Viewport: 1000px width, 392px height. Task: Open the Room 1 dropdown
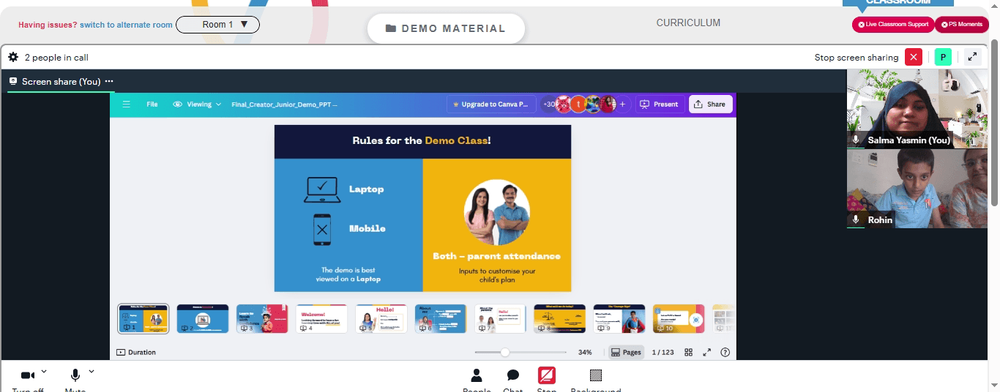[x=217, y=25]
